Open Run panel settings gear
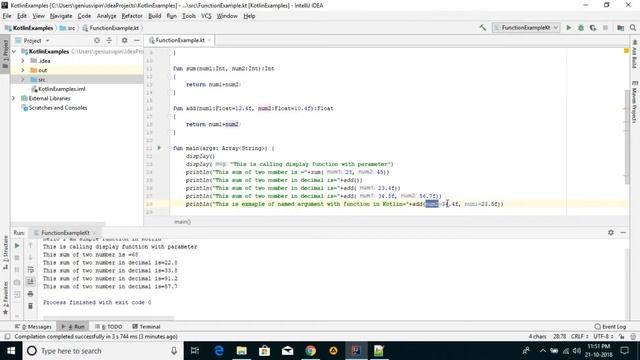640x360 pixels. (611, 232)
